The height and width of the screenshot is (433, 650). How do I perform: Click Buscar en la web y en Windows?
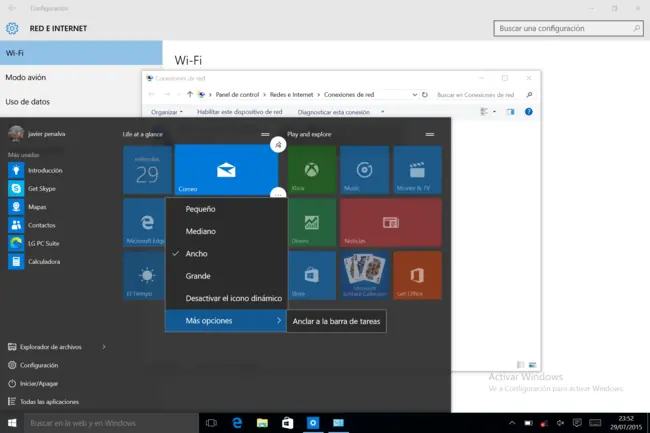point(112,423)
